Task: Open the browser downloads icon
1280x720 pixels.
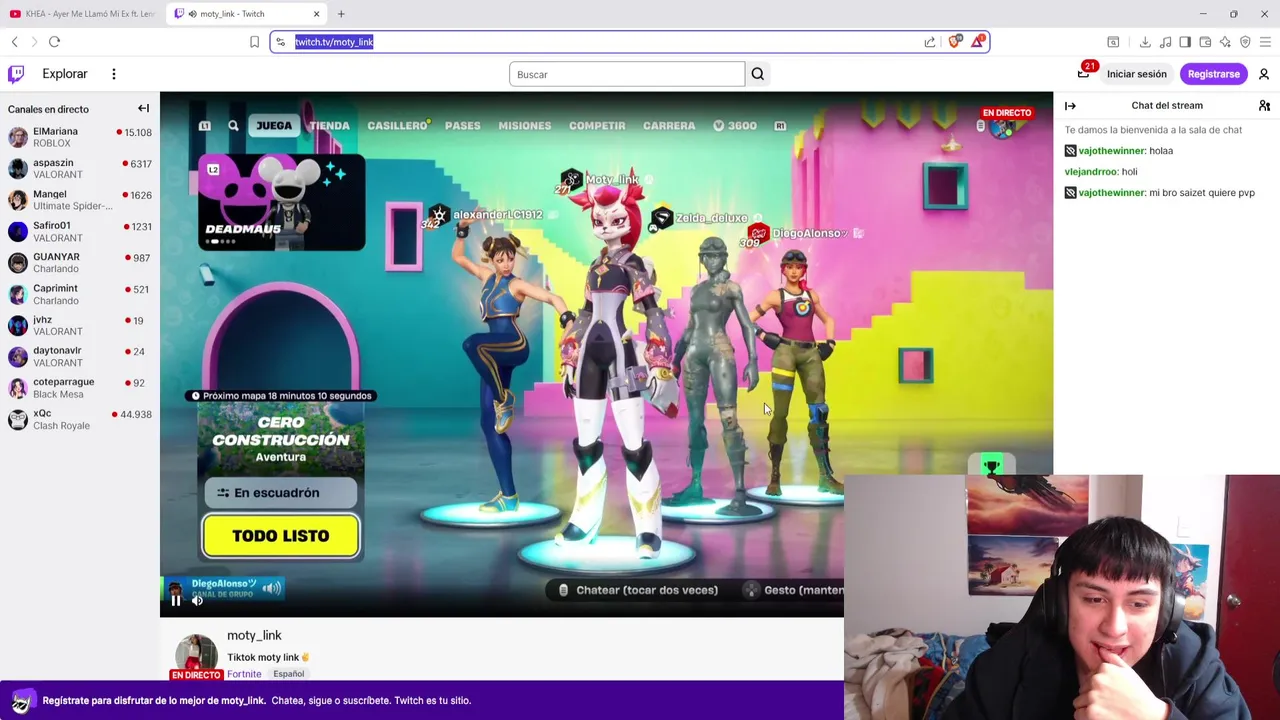Action: click(x=1145, y=42)
